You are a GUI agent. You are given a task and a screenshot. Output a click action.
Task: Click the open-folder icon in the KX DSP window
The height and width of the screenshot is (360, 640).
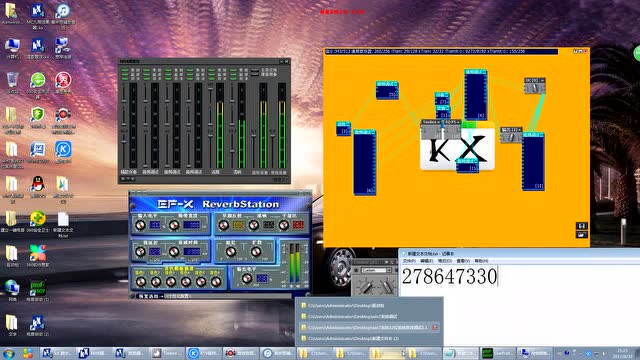582,234
